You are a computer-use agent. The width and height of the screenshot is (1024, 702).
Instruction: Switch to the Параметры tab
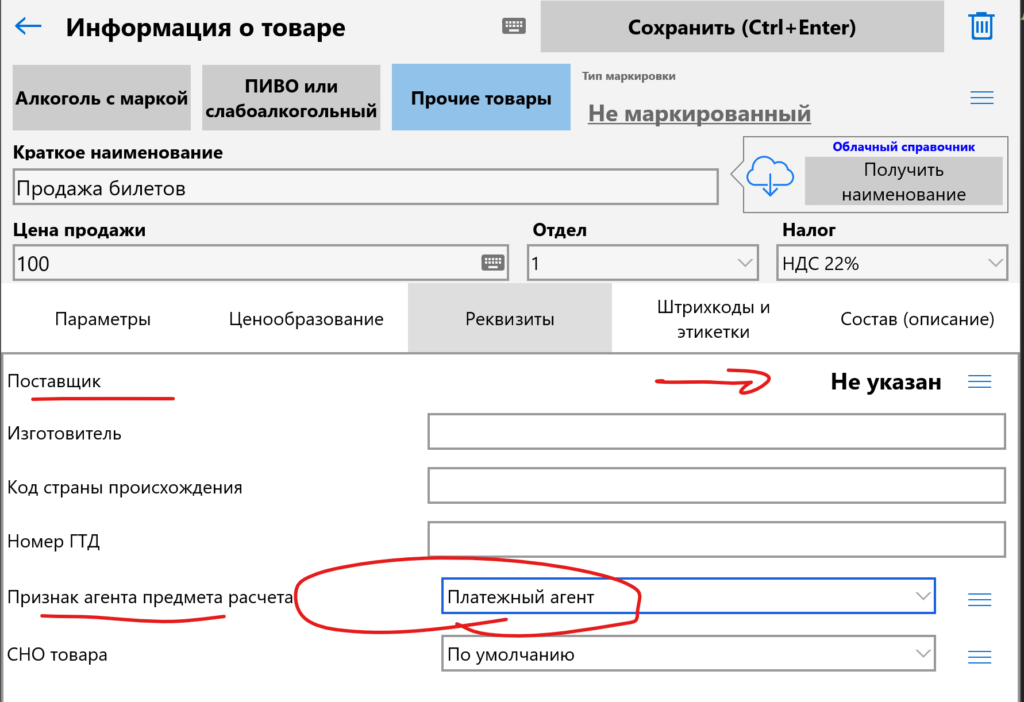(x=103, y=319)
